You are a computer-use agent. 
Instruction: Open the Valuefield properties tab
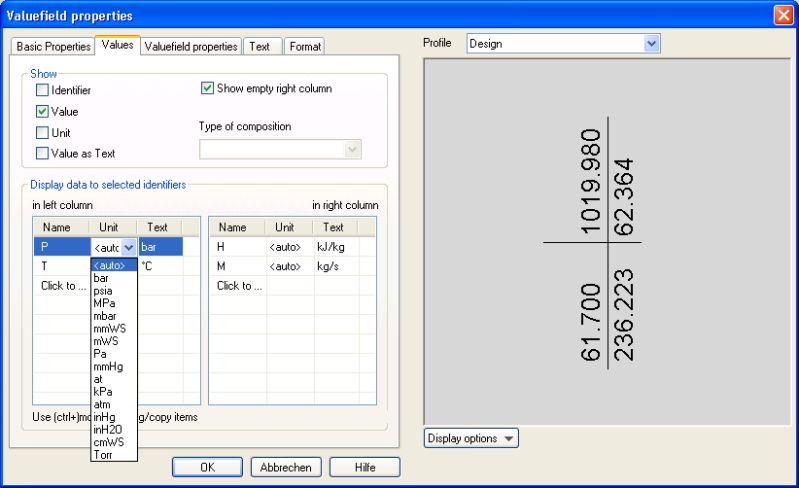point(191,46)
